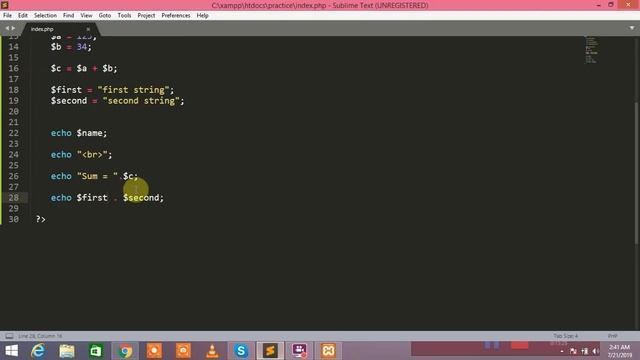
Task: Switch to Google Chrome in taskbar
Action: [x=125, y=351]
